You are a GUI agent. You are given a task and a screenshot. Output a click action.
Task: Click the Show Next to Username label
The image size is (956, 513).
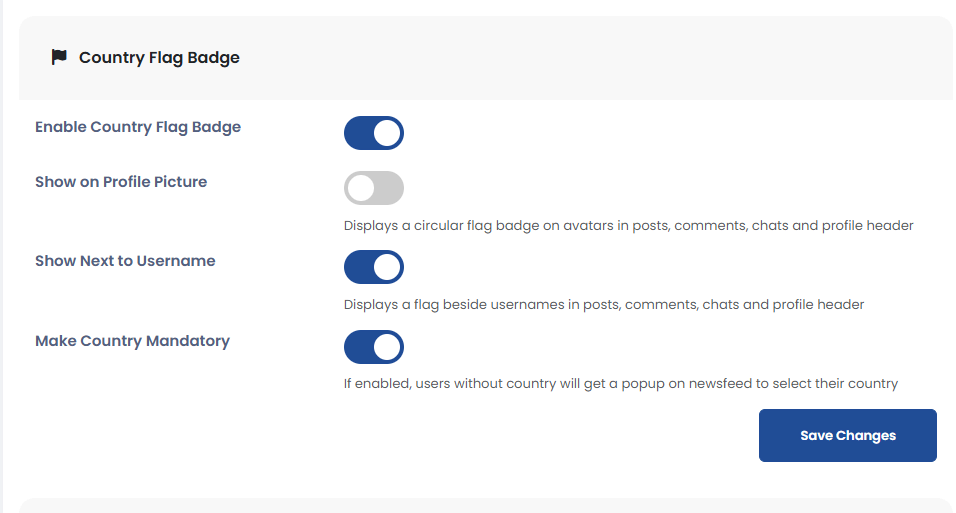pos(125,261)
